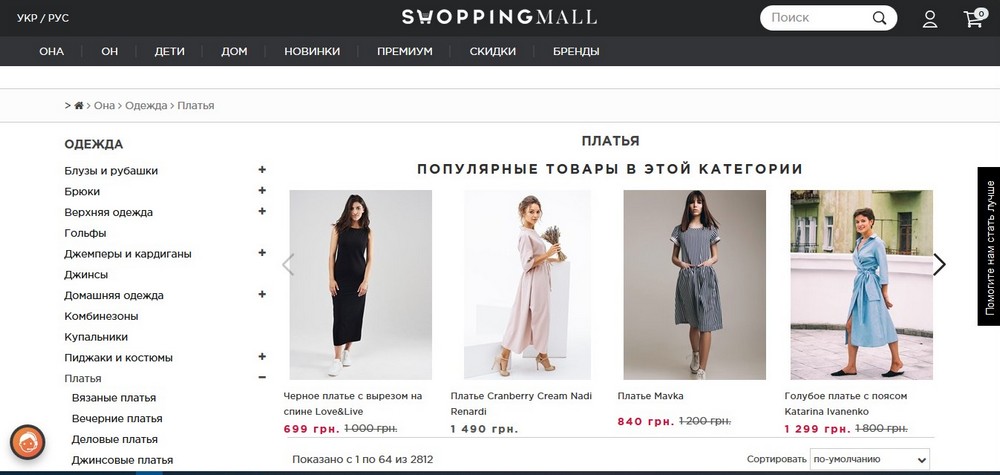Screen dimensions: 1000x475
Task: Switch language via УКР / РУС link
Action: pyautogui.click(x=43, y=18)
